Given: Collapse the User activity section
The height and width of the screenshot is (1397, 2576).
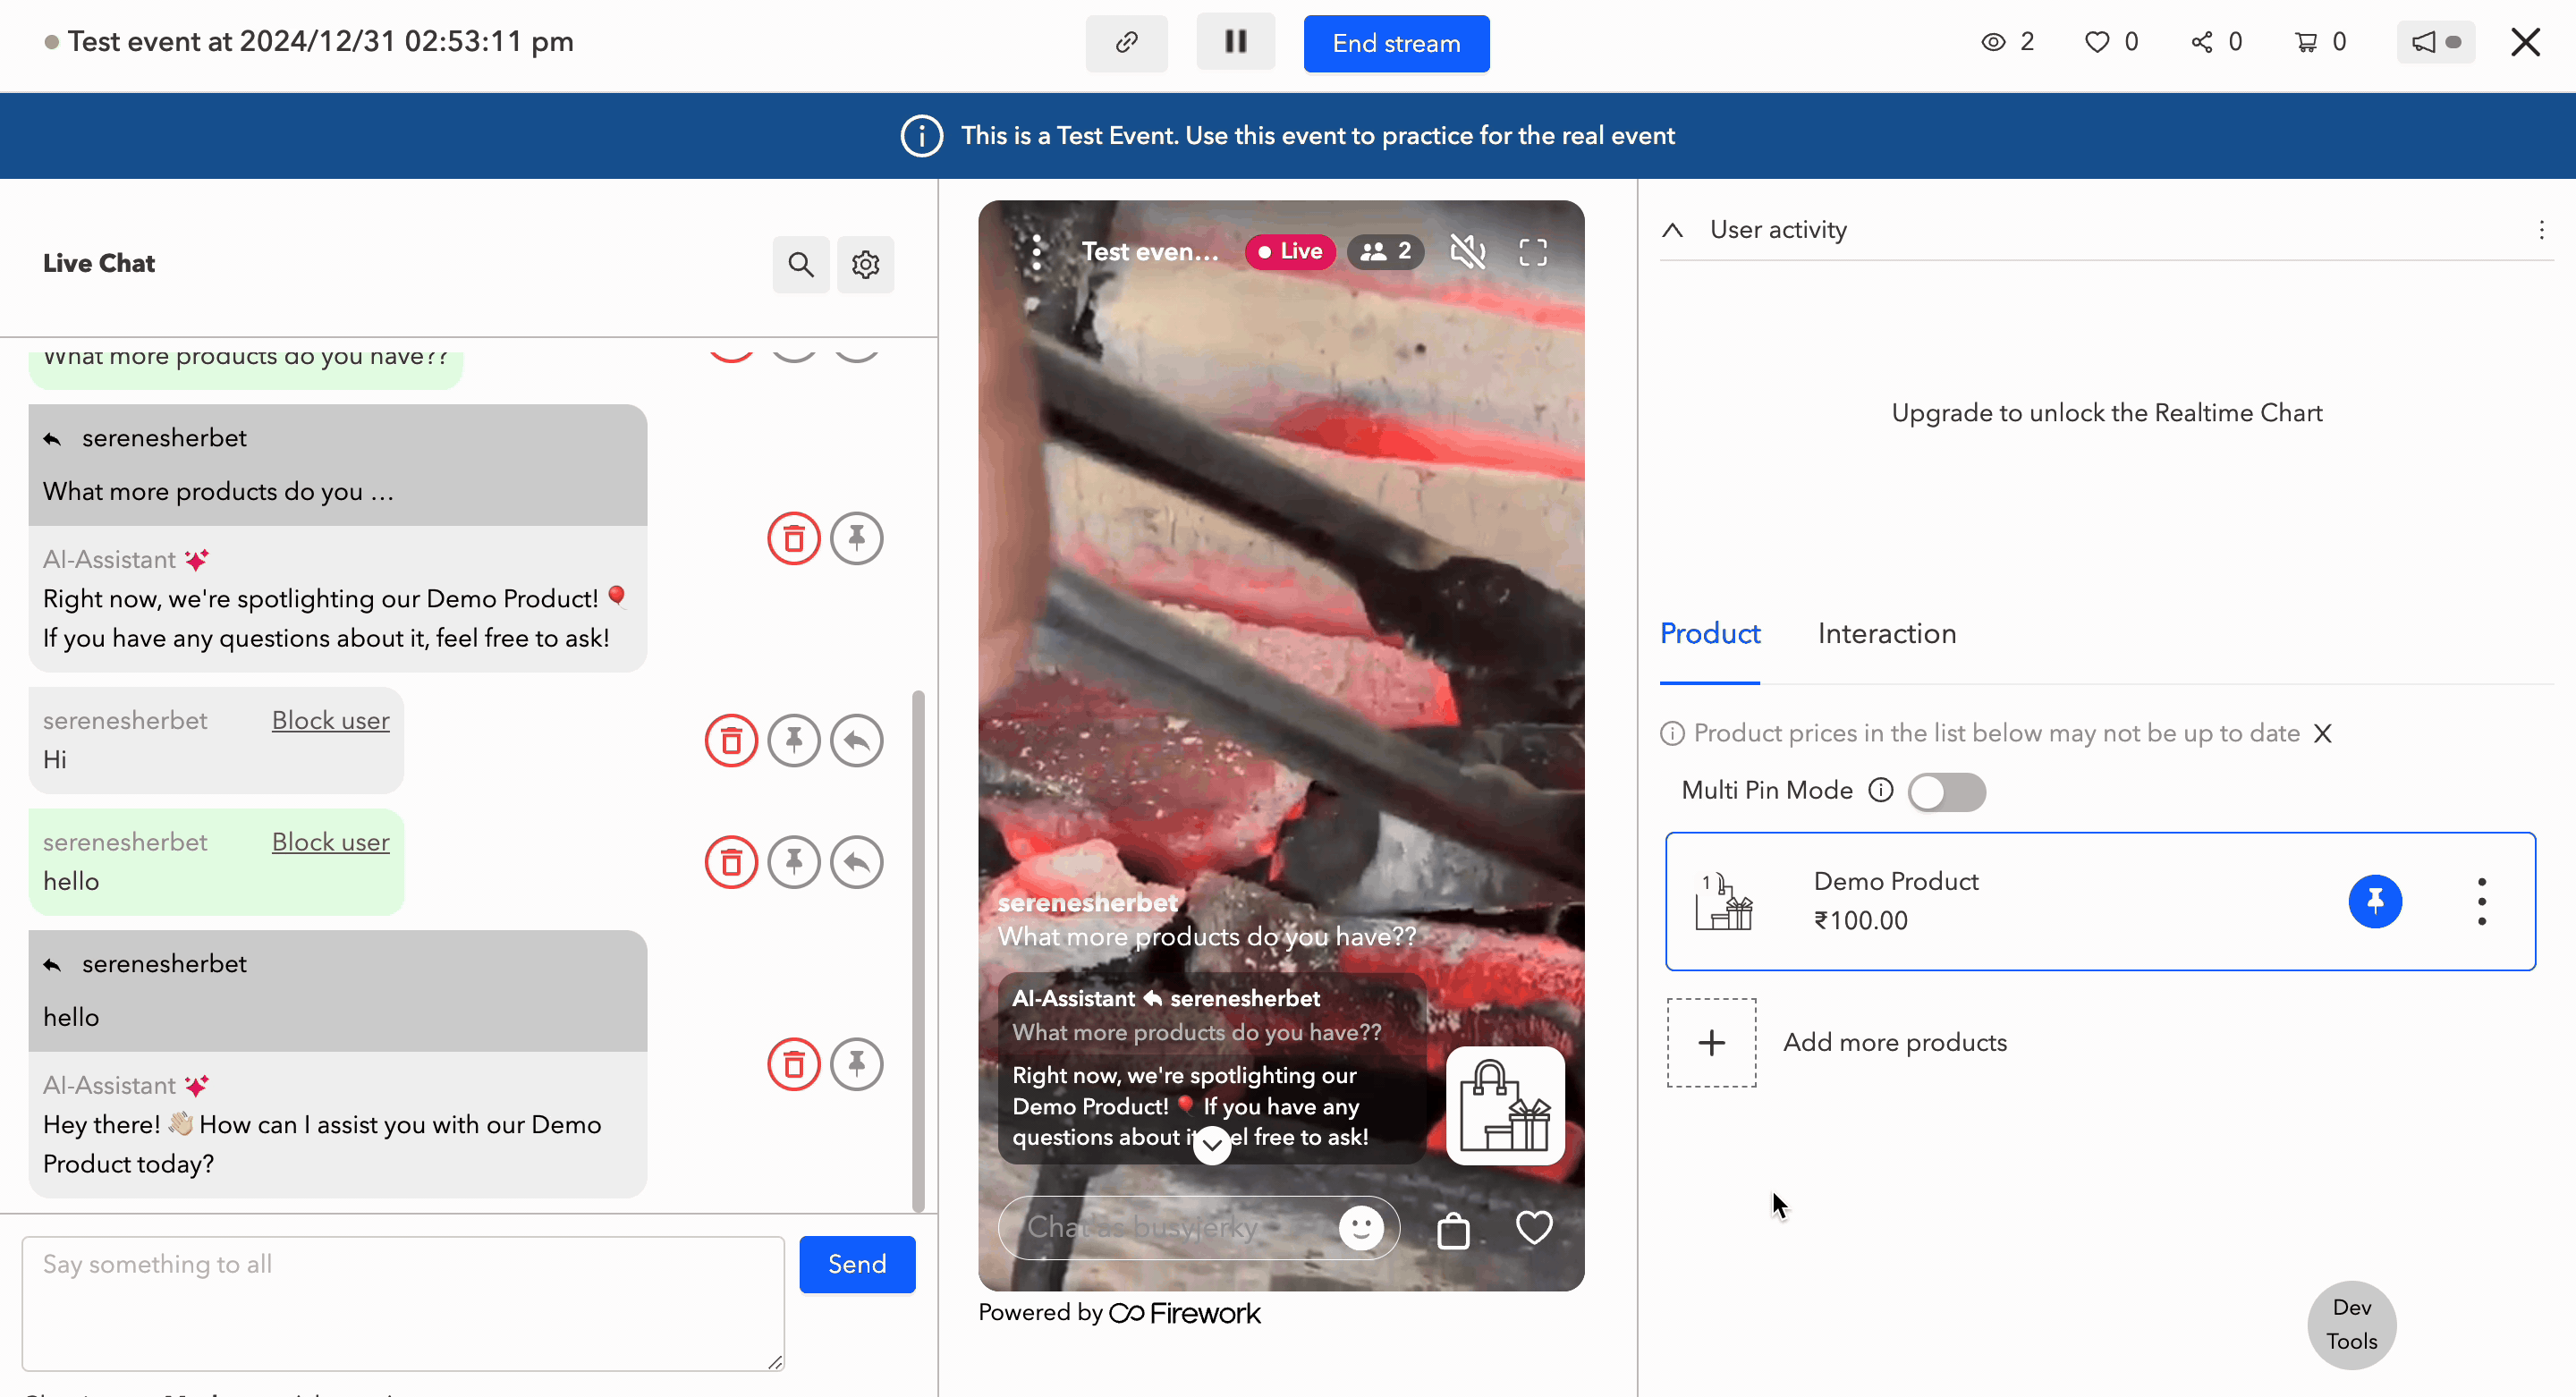Looking at the screenshot, I should tap(1672, 230).
